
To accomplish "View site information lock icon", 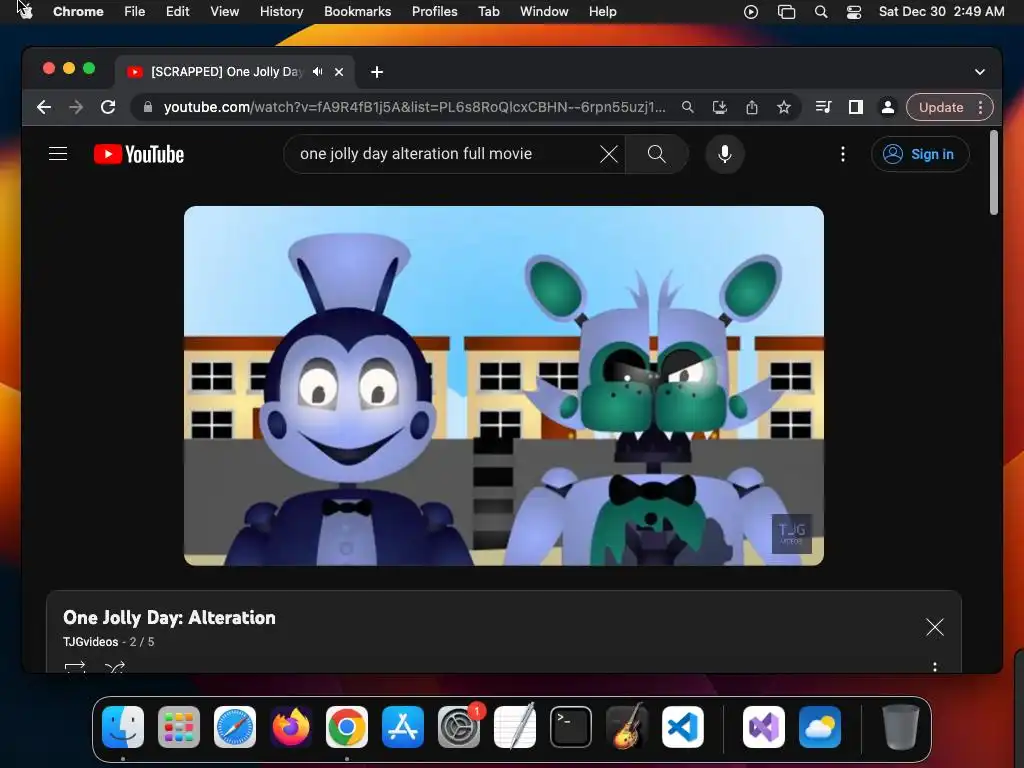I will click(x=148, y=107).
